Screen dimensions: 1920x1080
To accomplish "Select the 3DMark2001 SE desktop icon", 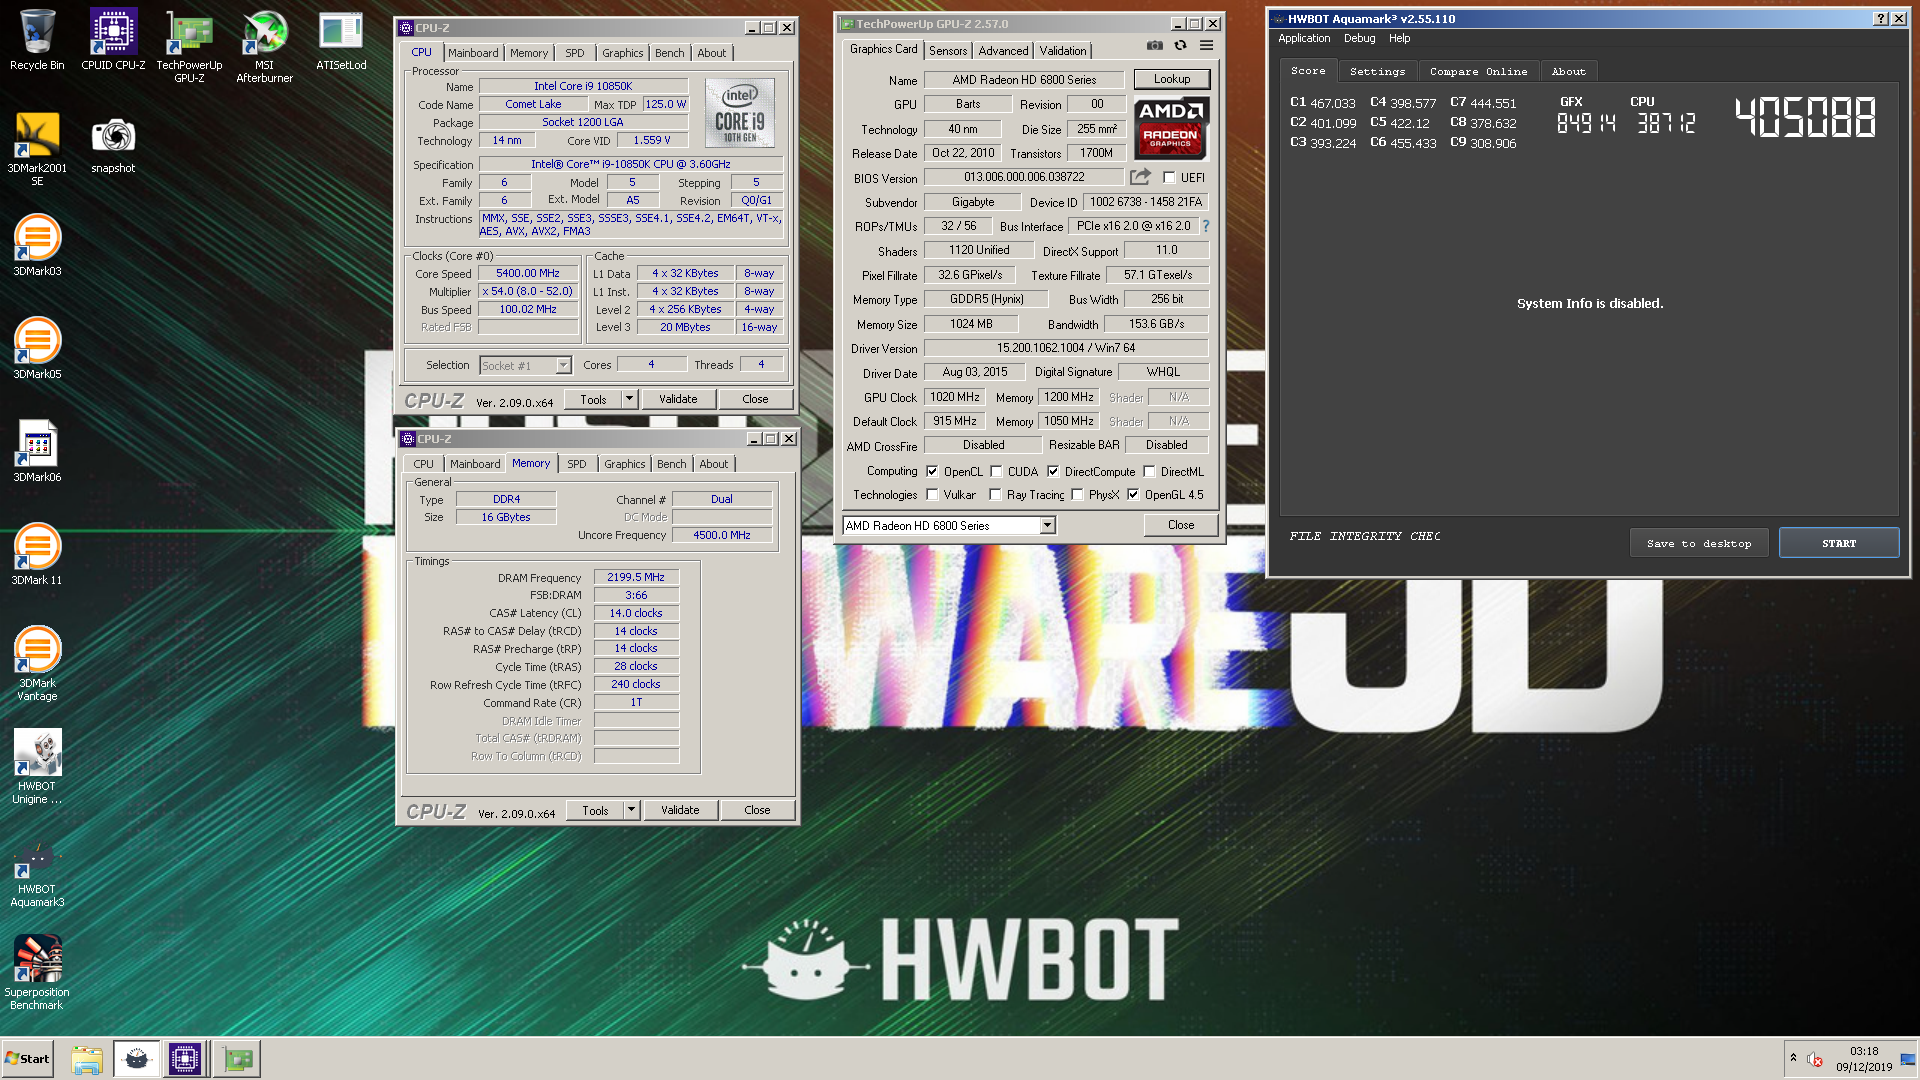I will pos(37,149).
